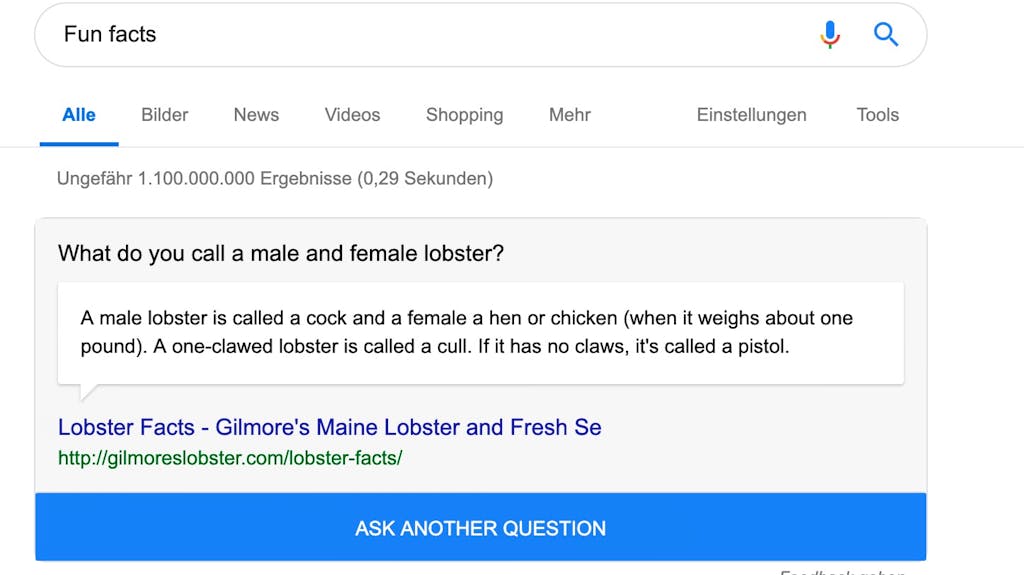Click the gilmoreslobster.com green URL

[x=230, y=458]
